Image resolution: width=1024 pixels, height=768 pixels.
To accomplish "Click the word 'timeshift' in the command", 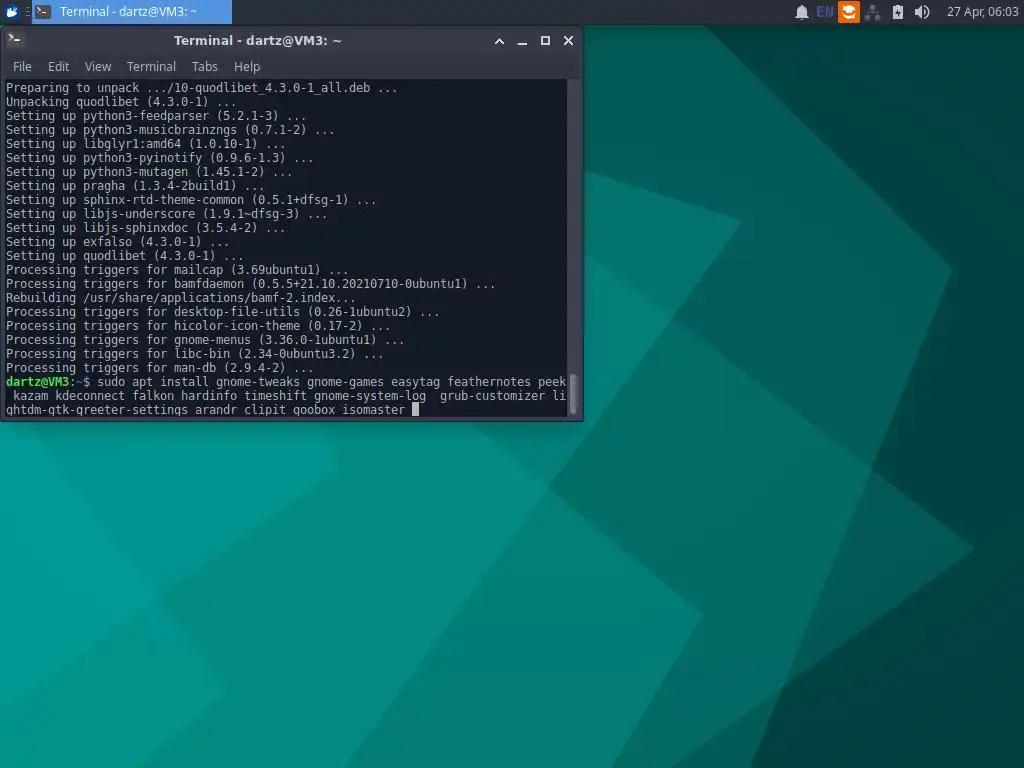I will pos(276,396).
